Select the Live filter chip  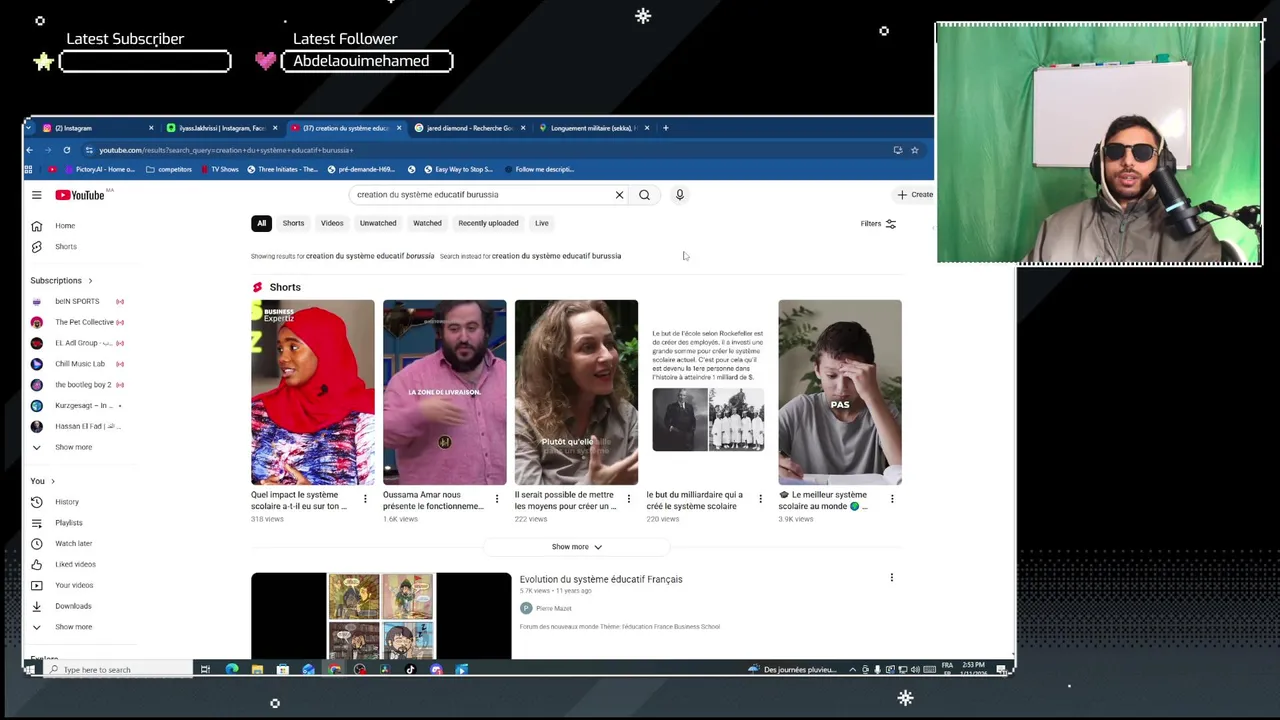(541, 223)
